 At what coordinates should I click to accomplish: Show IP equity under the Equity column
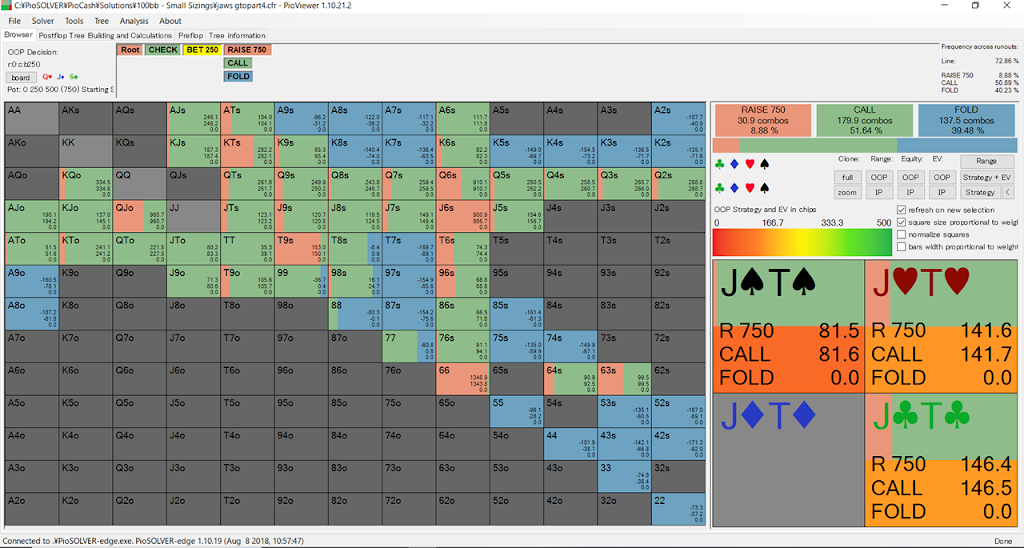tap(910, 192)
